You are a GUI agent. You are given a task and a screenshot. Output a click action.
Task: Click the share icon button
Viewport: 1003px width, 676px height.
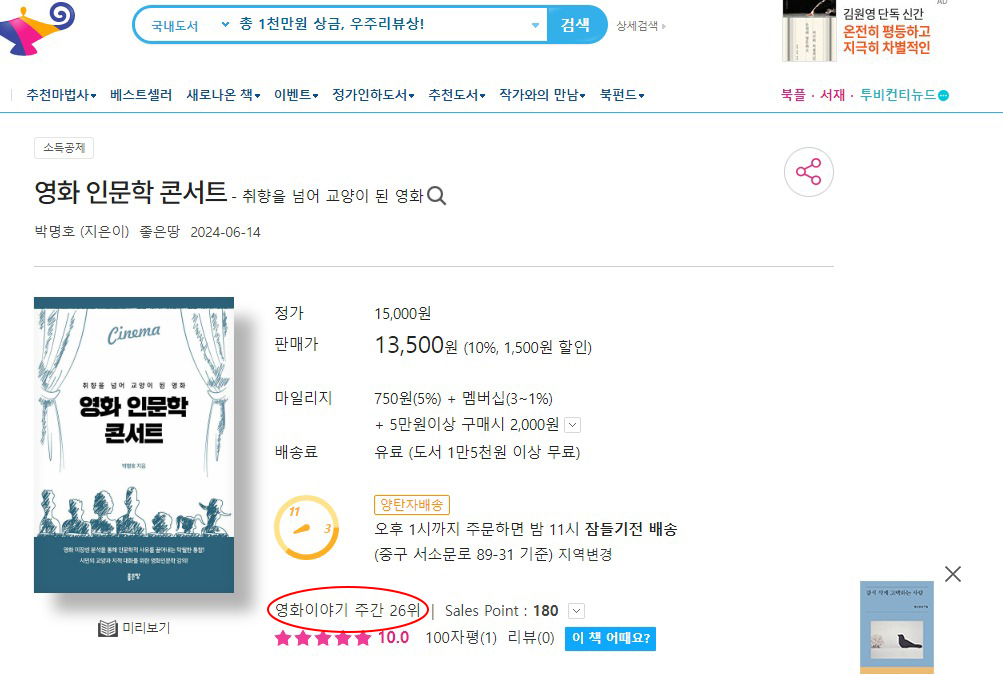(809, 172)
